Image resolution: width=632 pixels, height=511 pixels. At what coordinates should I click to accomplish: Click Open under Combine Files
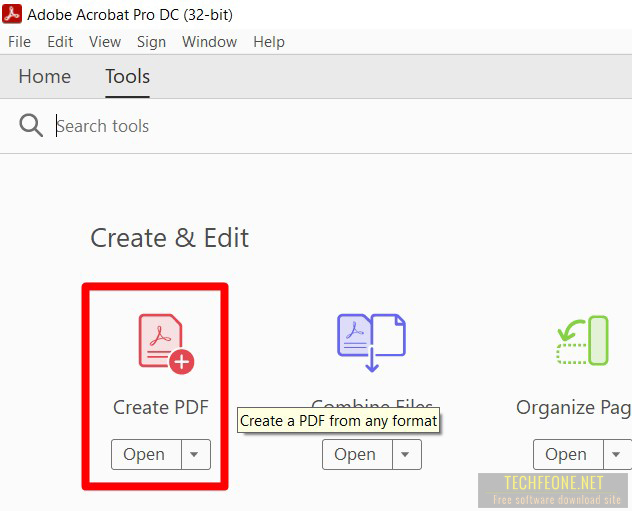(357, 455)
